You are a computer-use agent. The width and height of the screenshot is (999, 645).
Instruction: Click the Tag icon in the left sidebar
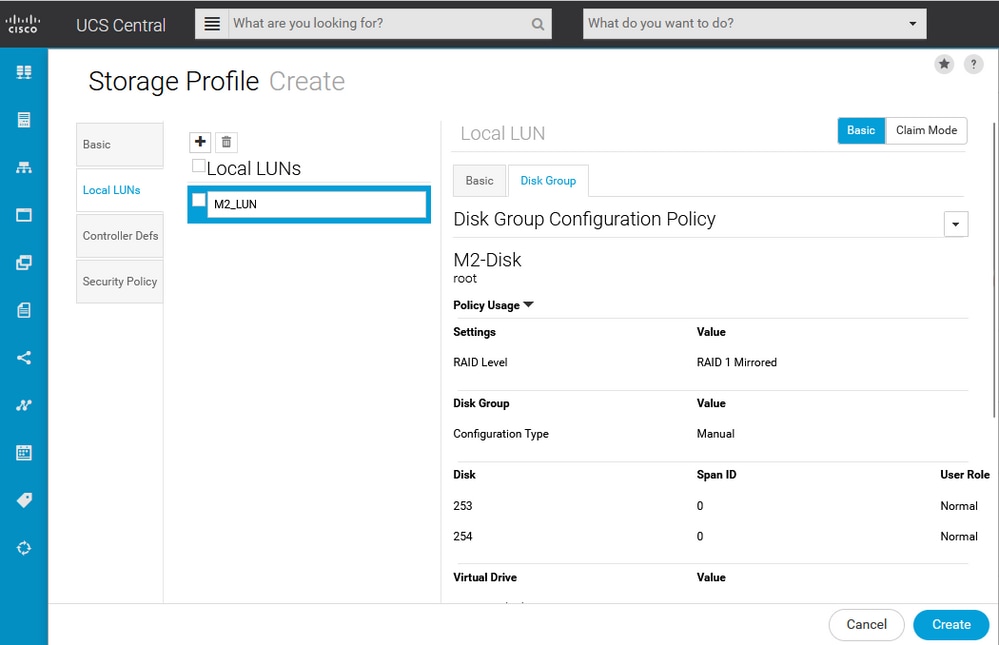click(x=23, y=500)
